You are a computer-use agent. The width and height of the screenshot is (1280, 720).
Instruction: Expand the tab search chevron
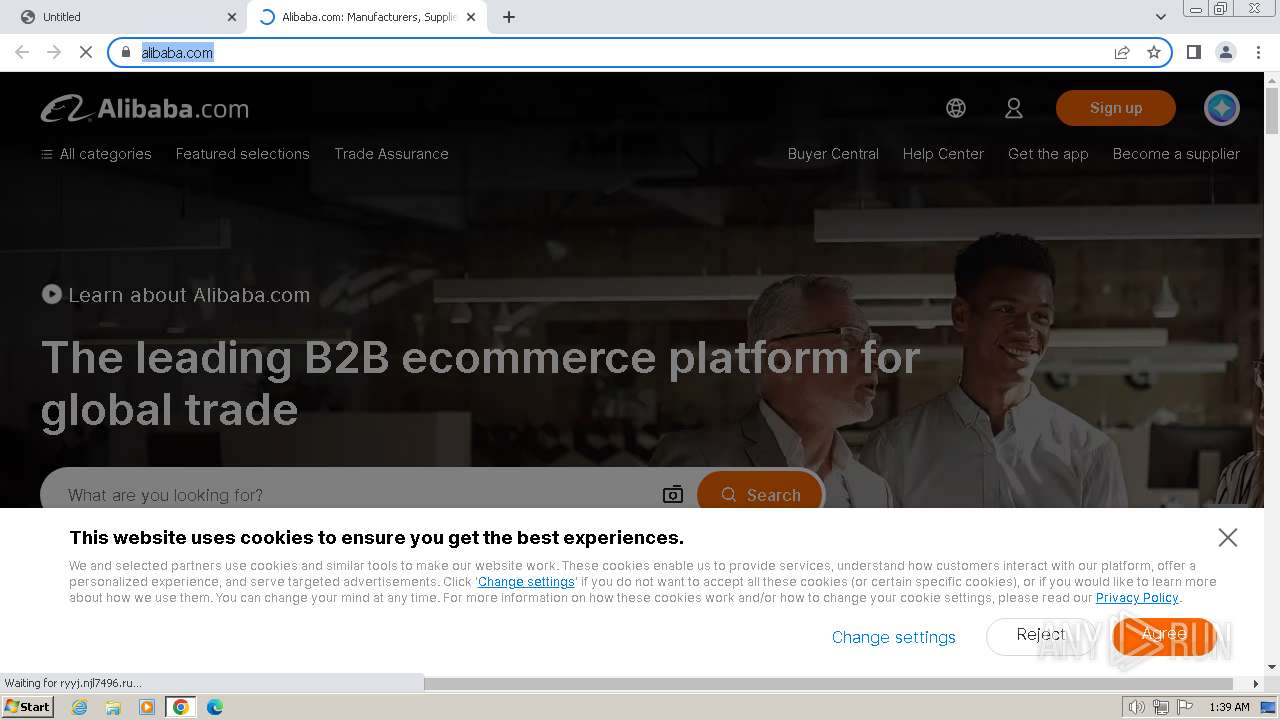(1161, 17)
